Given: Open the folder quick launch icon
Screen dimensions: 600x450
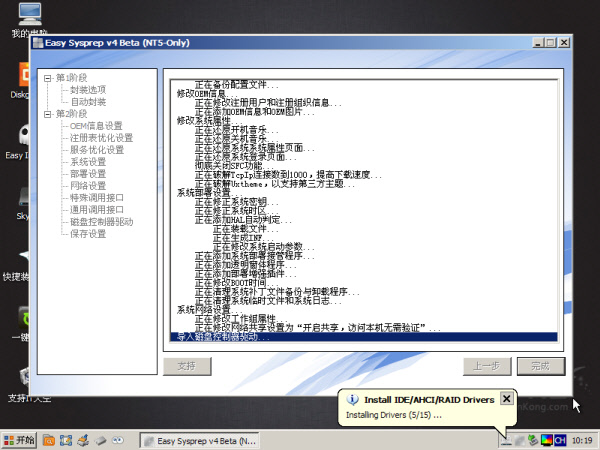Looking at the screenshot, I should point(49,440).
